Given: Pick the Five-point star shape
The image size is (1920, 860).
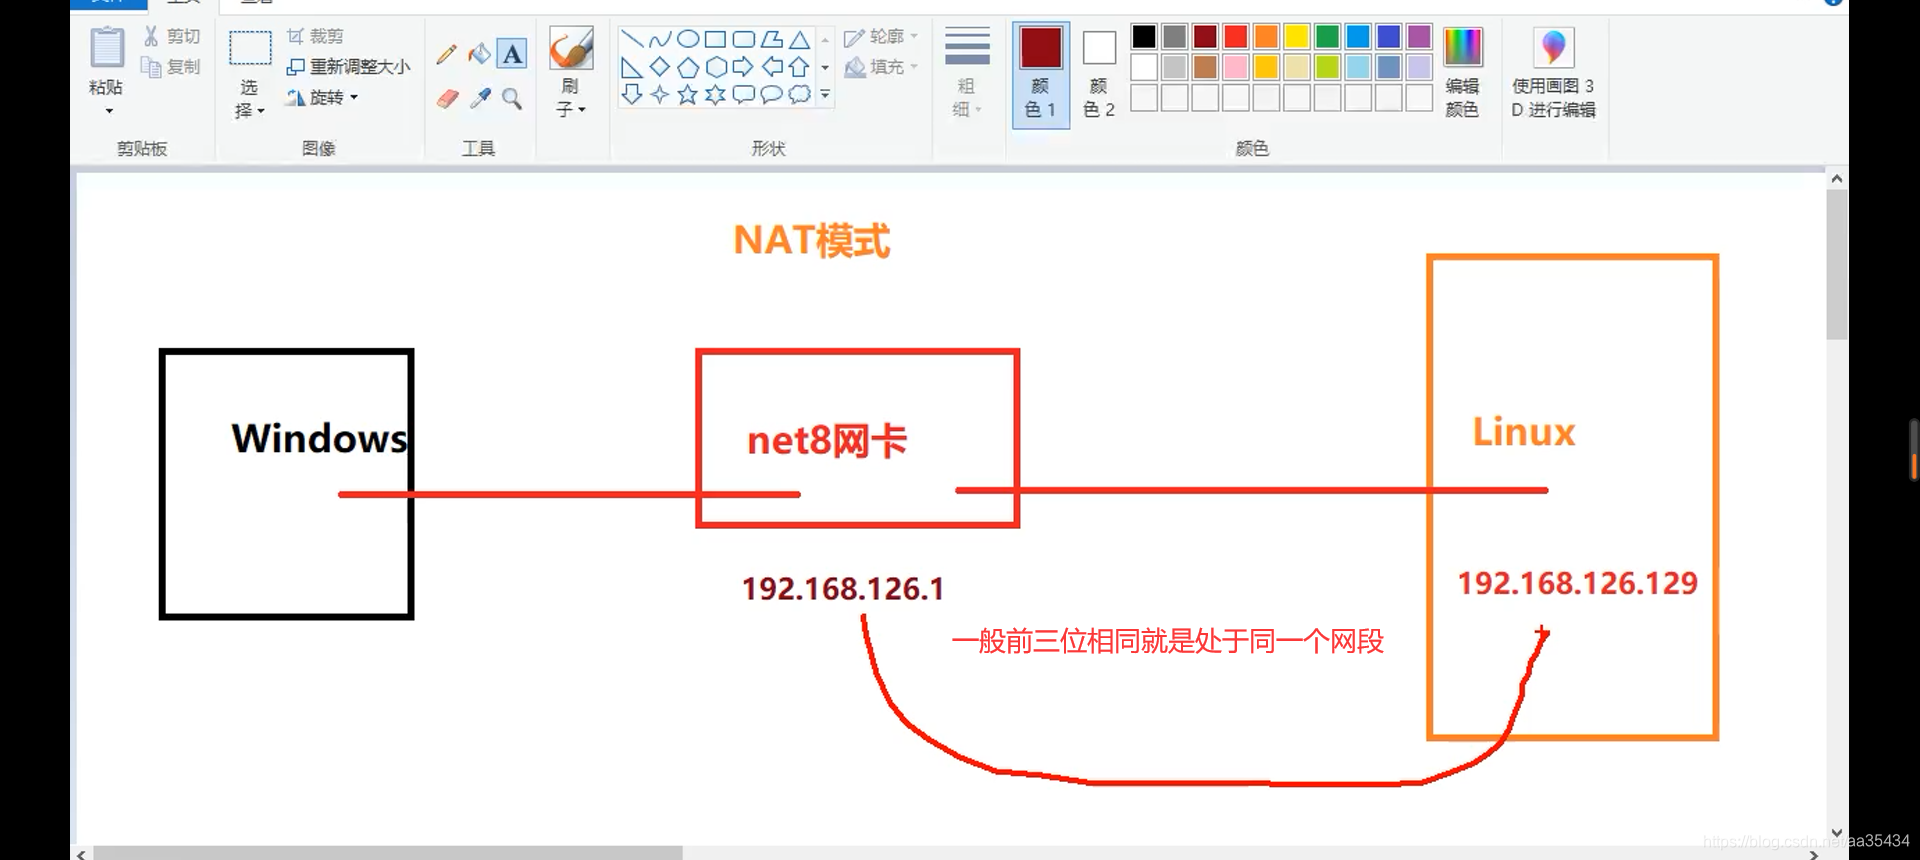Looking at the screenshot, I should pyautogui.click(x=688, y=94).
